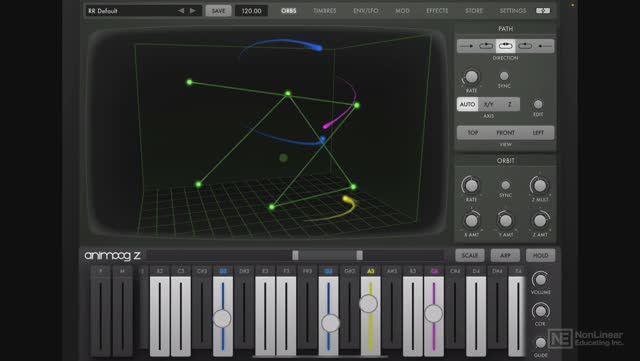
Task: Open the ENV/LFO tab
Action: 366,11
